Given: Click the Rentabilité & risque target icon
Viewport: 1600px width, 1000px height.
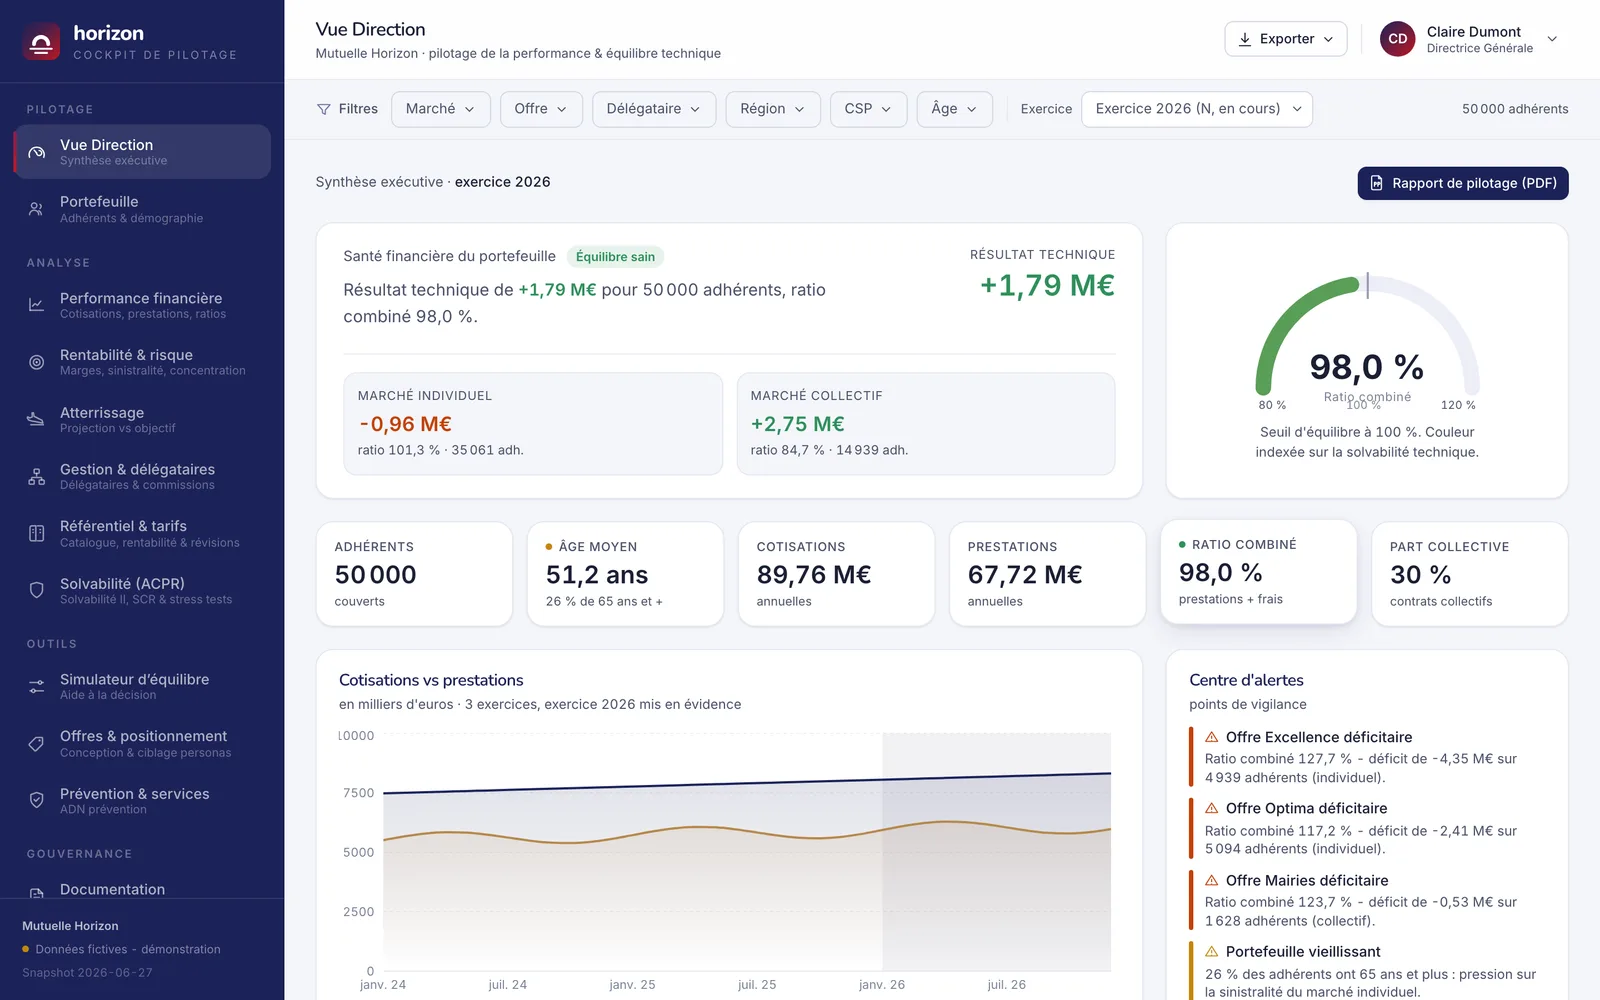Looking at the screenshot, I should click(x=36, y=362).
